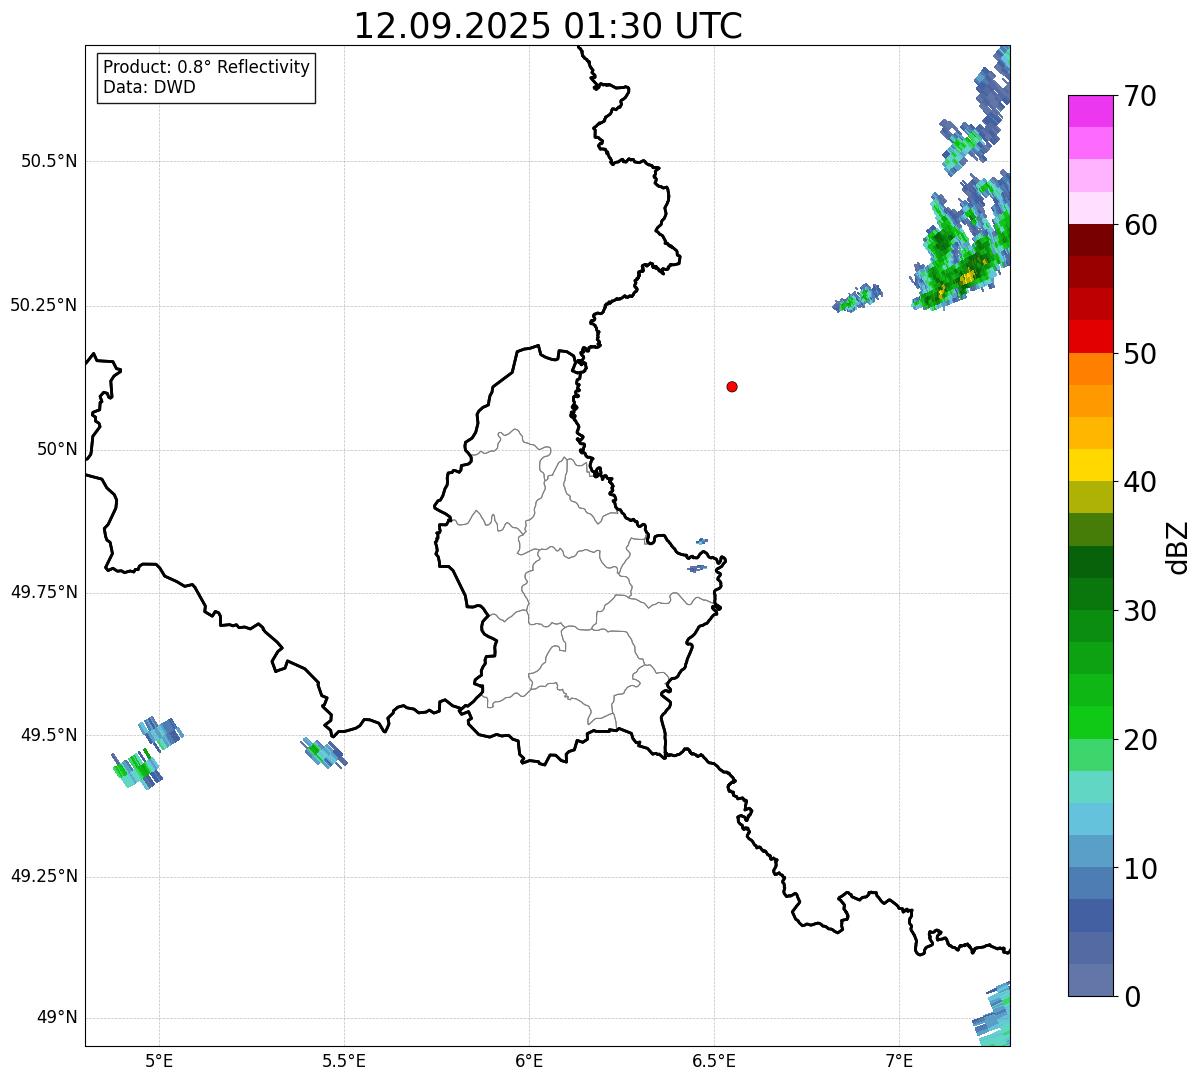Screen dimensions: 1202x1081
Task: Click the tiny blue echo near 6.45°E 49.8°N
Action: coord(698,569)
